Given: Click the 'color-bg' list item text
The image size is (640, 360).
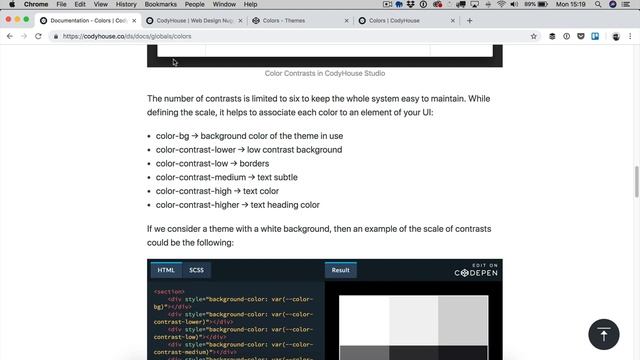Looking at the screenshot, I should tap(249, 136).
